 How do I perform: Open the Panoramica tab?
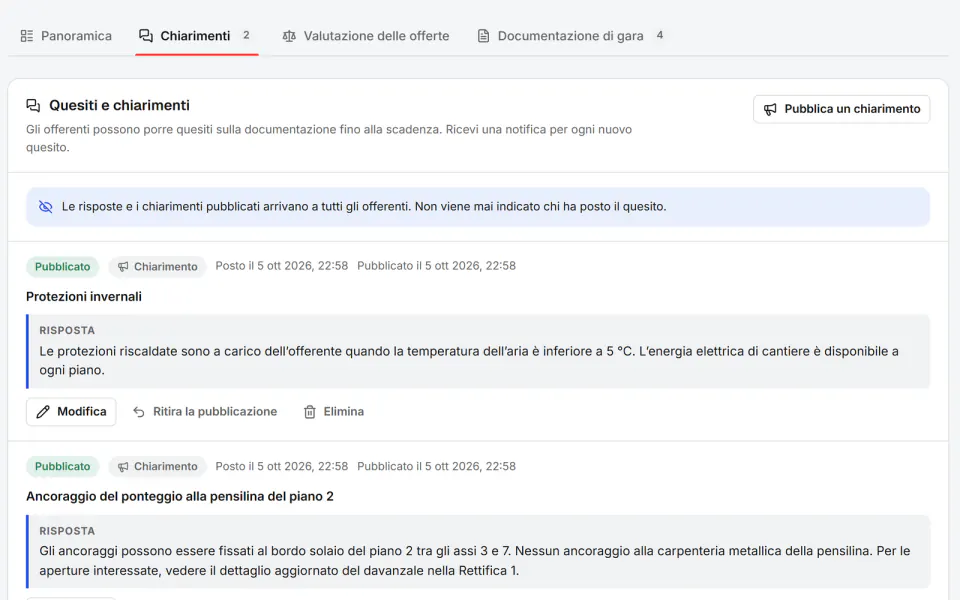(x=66, y=36)
